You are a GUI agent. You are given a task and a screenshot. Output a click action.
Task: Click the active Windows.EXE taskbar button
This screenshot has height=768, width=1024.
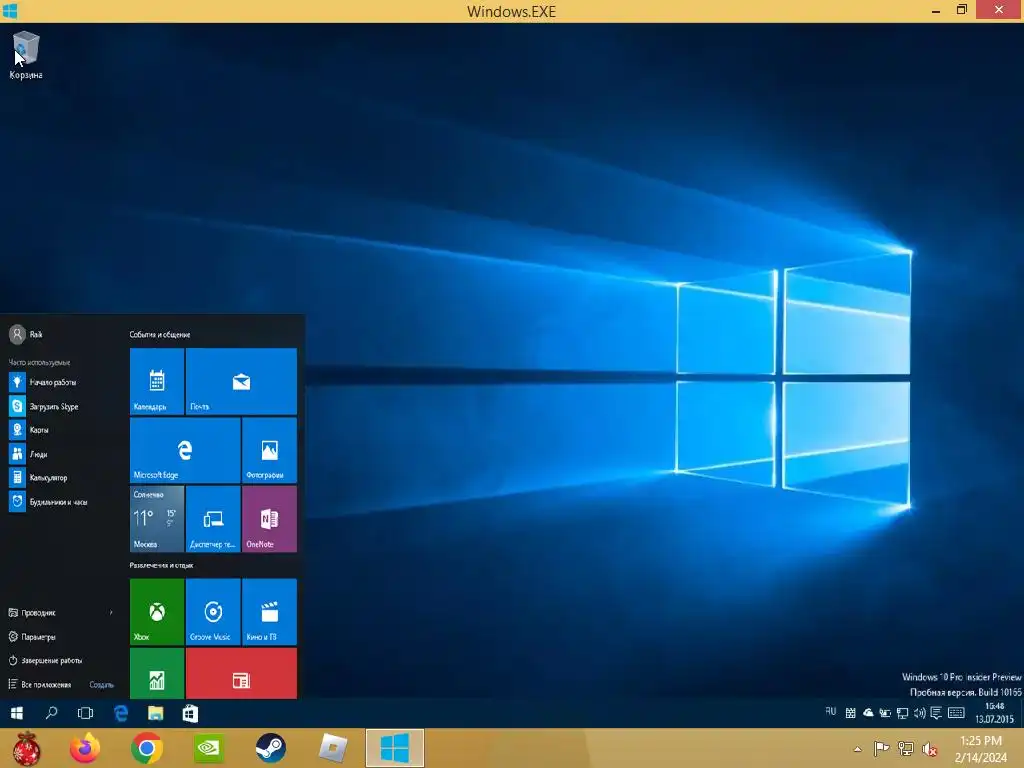[x=394, y=748]
